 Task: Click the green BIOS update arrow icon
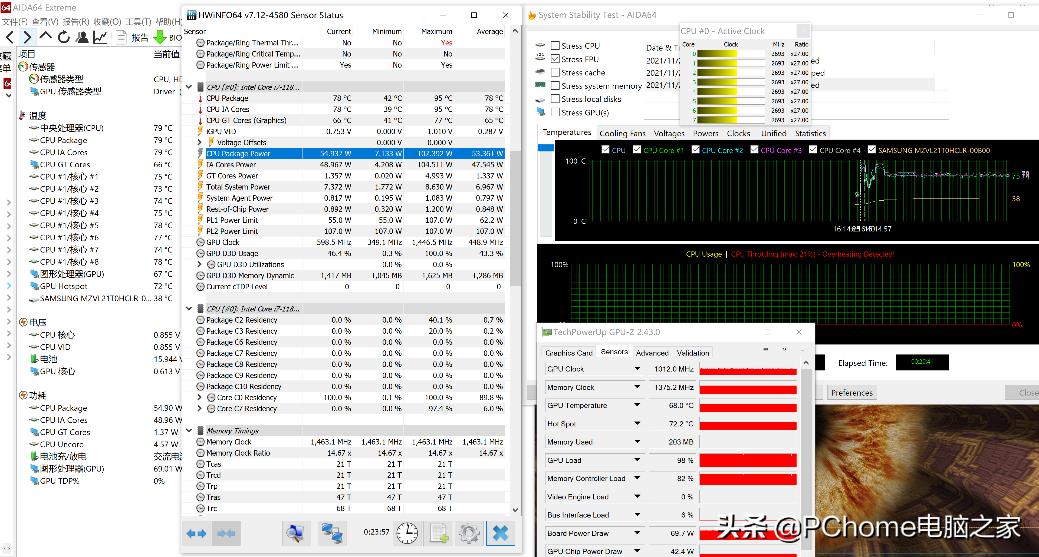(160, 37)
